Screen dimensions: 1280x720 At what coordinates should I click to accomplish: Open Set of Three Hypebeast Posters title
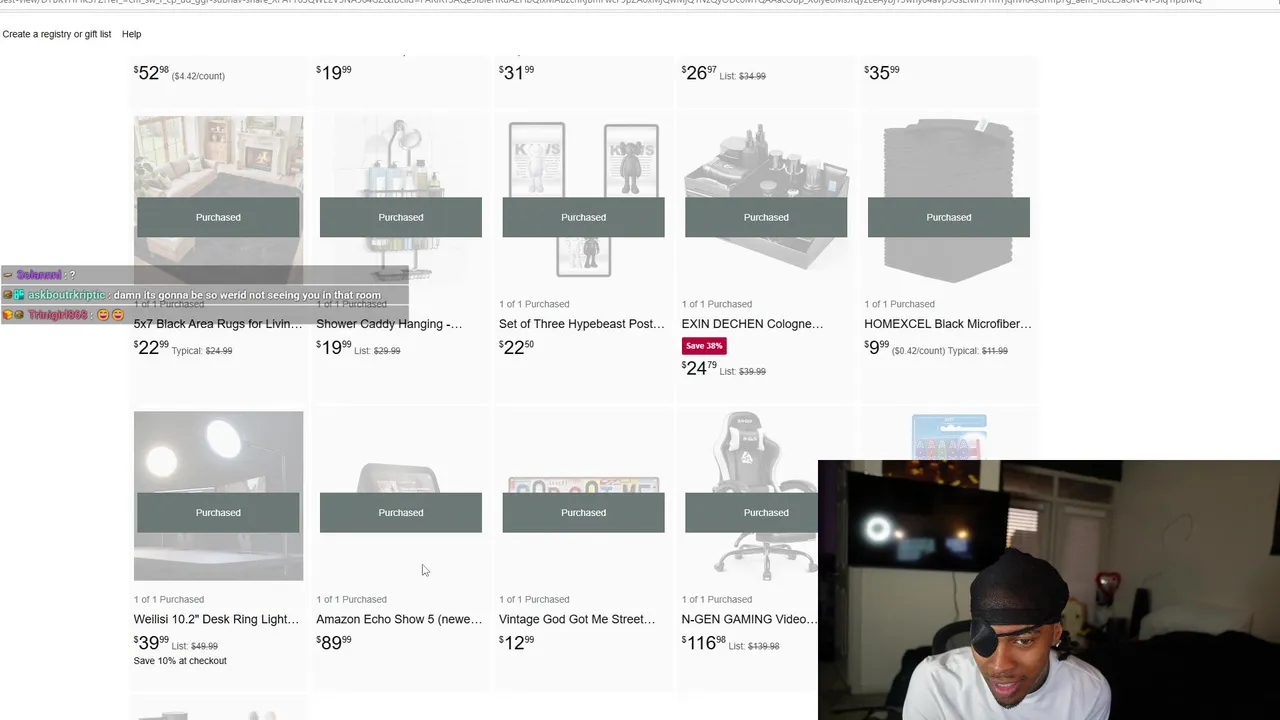[582, 324]
